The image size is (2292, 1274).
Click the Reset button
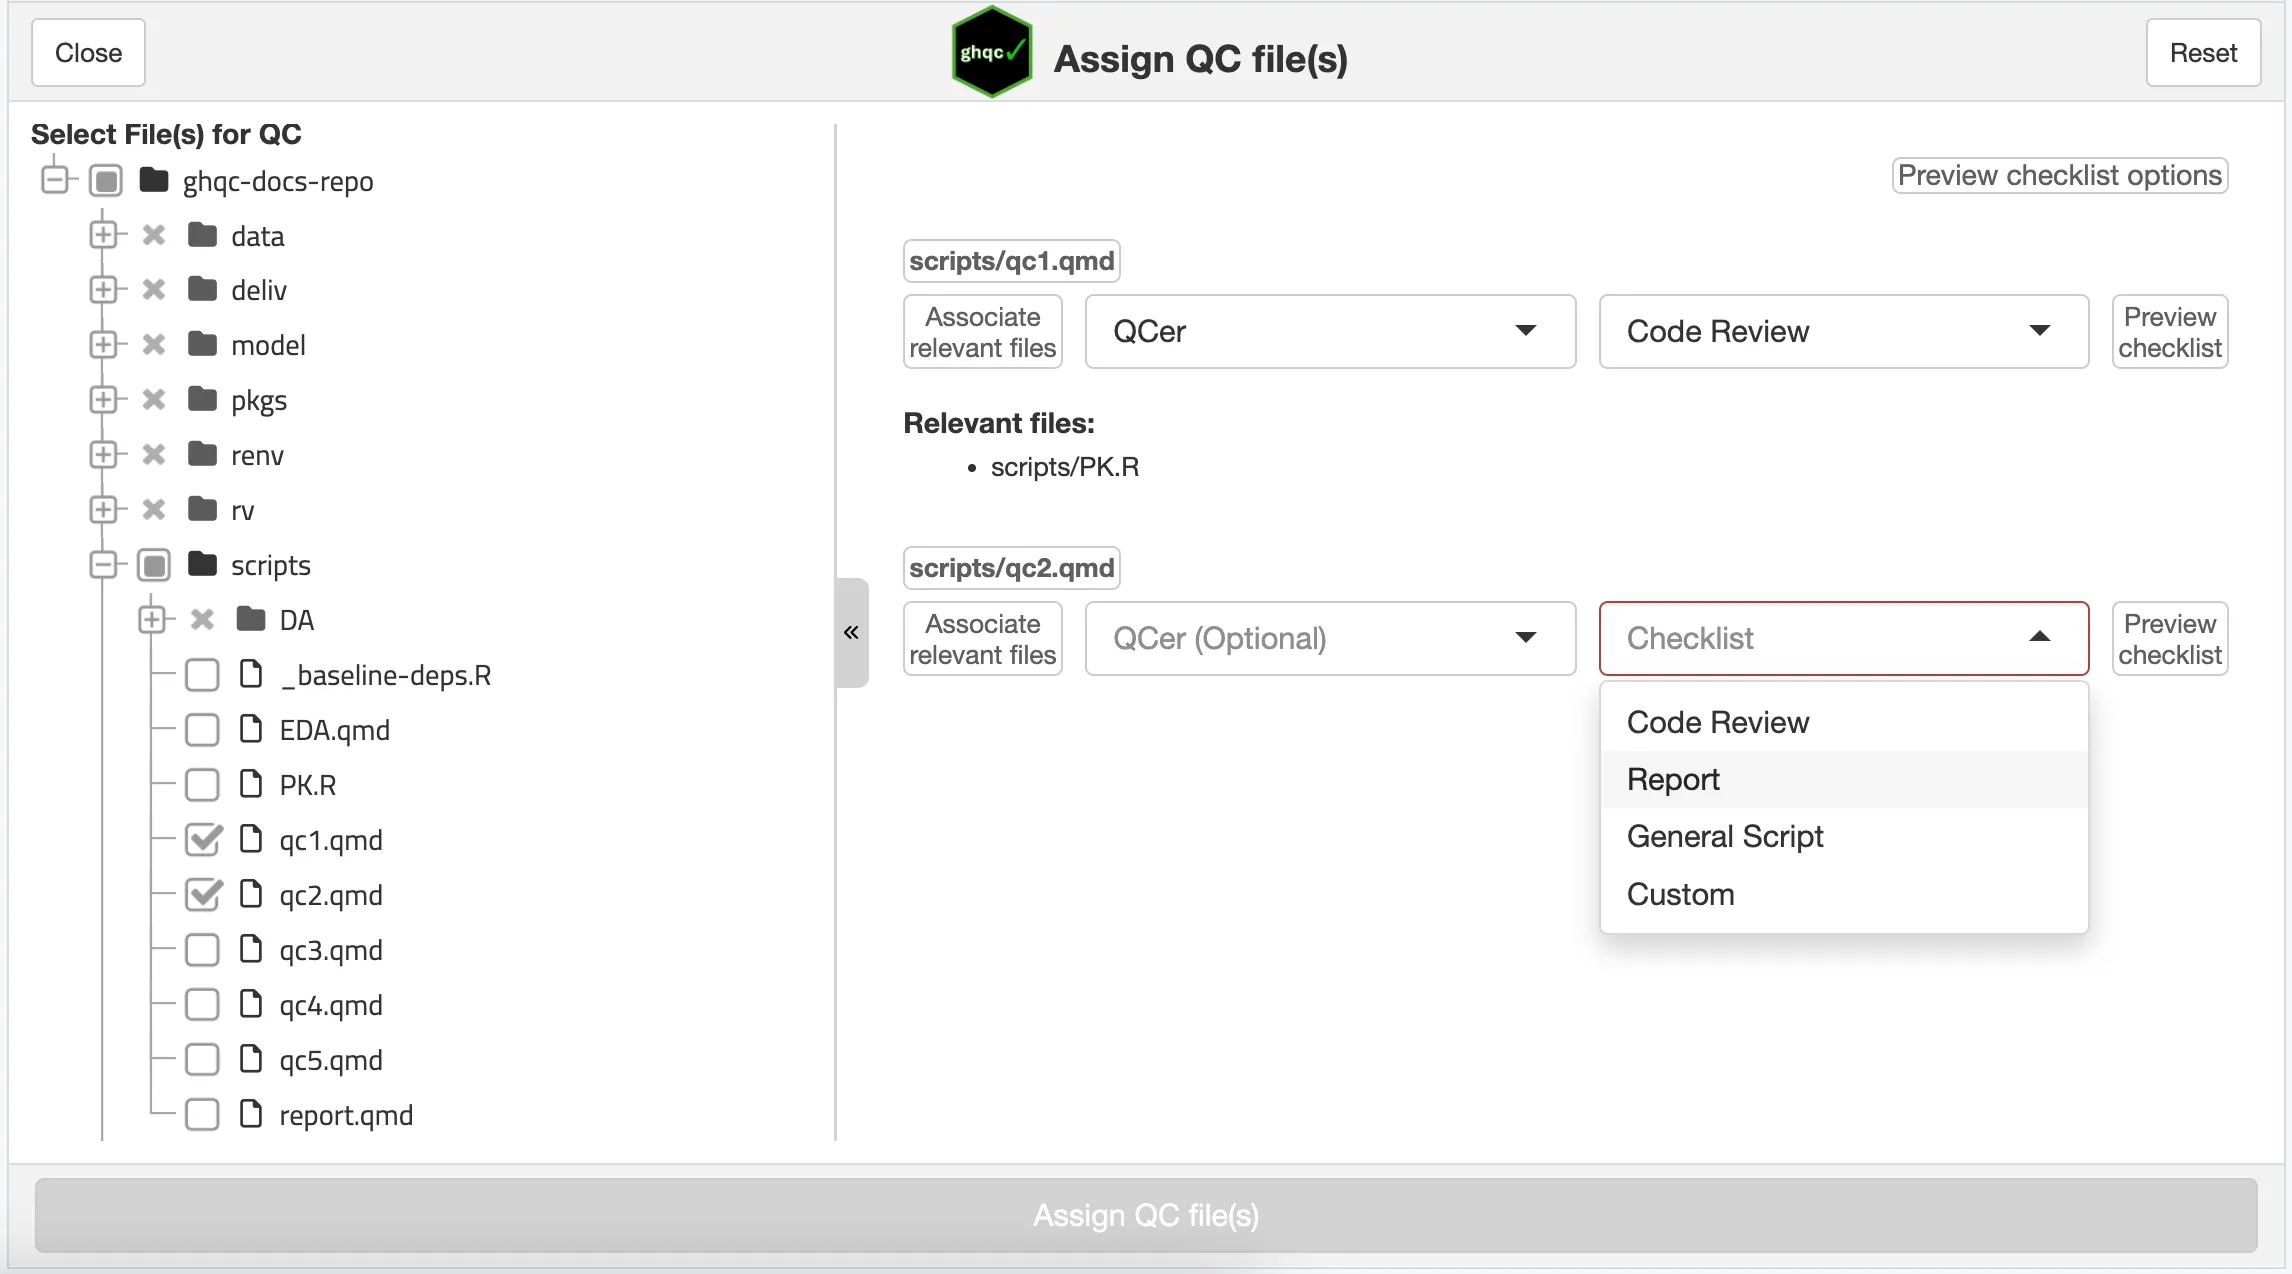2203,53
